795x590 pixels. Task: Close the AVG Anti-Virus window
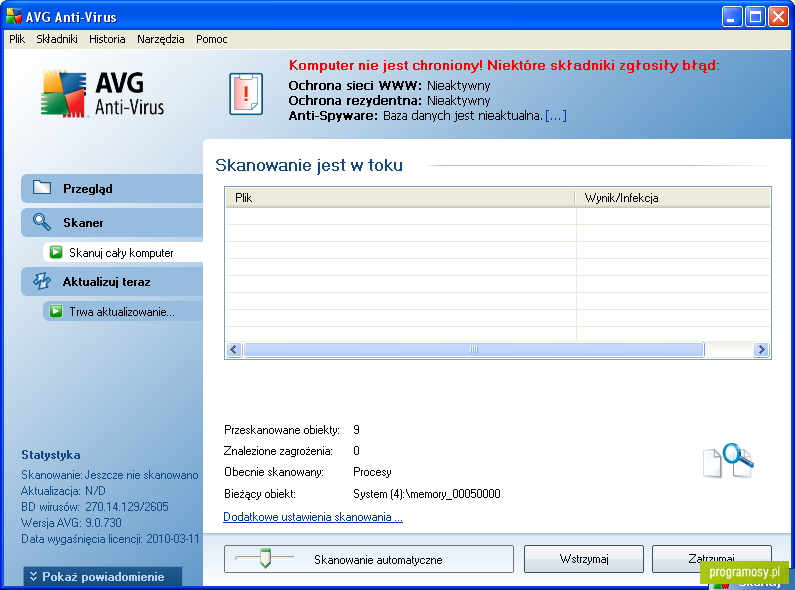coord(778,17)
